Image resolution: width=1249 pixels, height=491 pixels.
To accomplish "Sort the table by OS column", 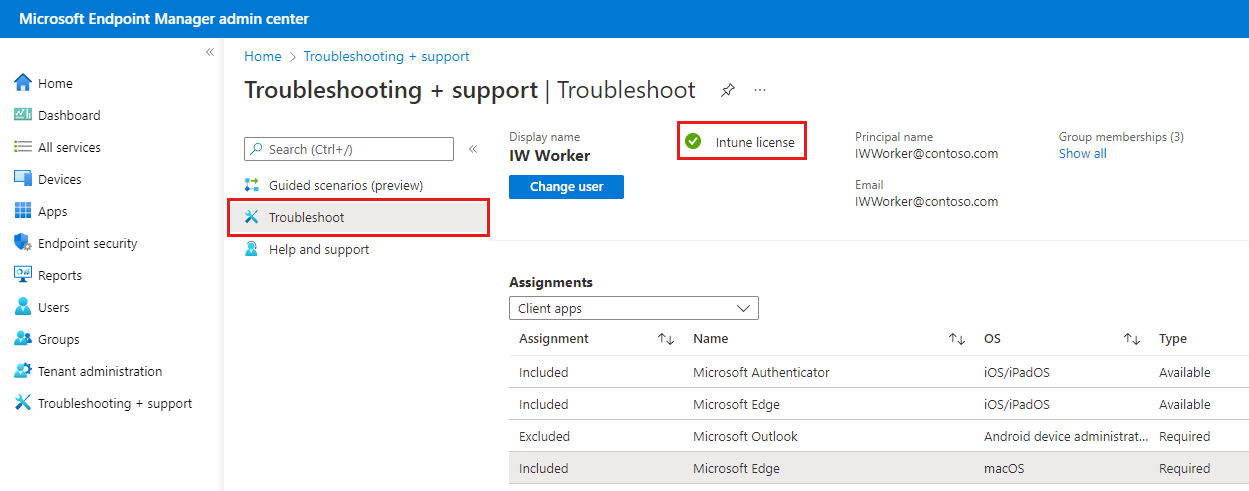I will pyautogui.click(x=1131, y=339).
